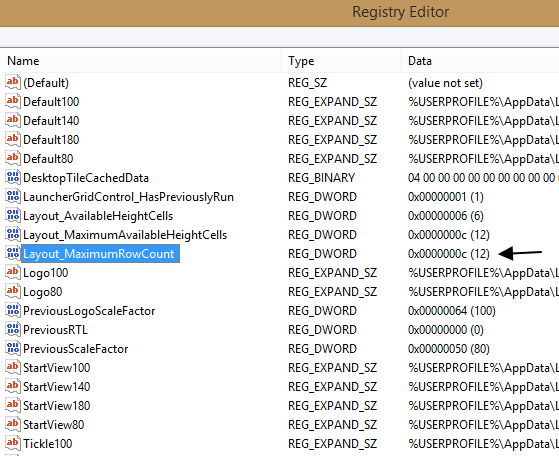
Task: Select the Logo100 string icon
Action: click(x=13, y=272)
